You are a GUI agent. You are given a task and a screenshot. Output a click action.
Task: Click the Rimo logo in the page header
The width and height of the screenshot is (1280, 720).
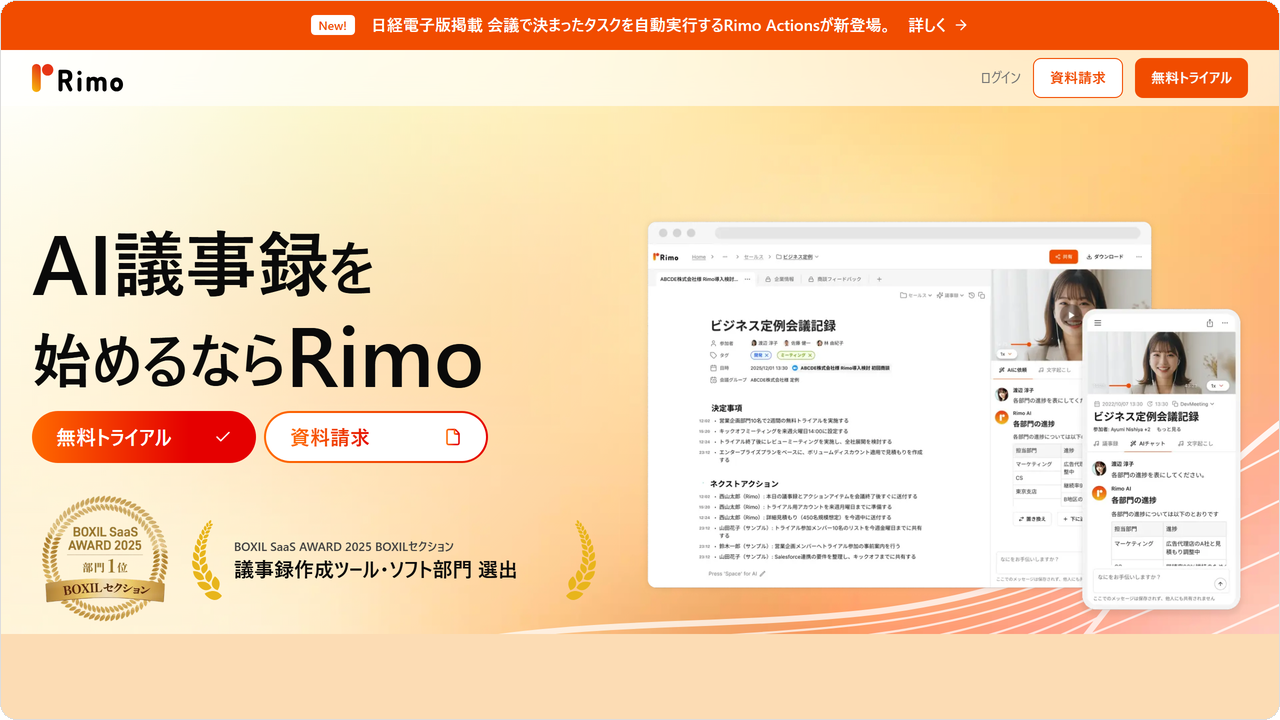click(x=78, y=78)
